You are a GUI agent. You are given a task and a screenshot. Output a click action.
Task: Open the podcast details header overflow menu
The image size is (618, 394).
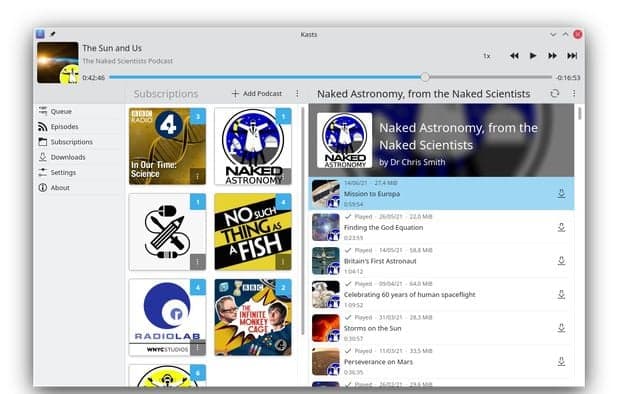click(574, 93)
